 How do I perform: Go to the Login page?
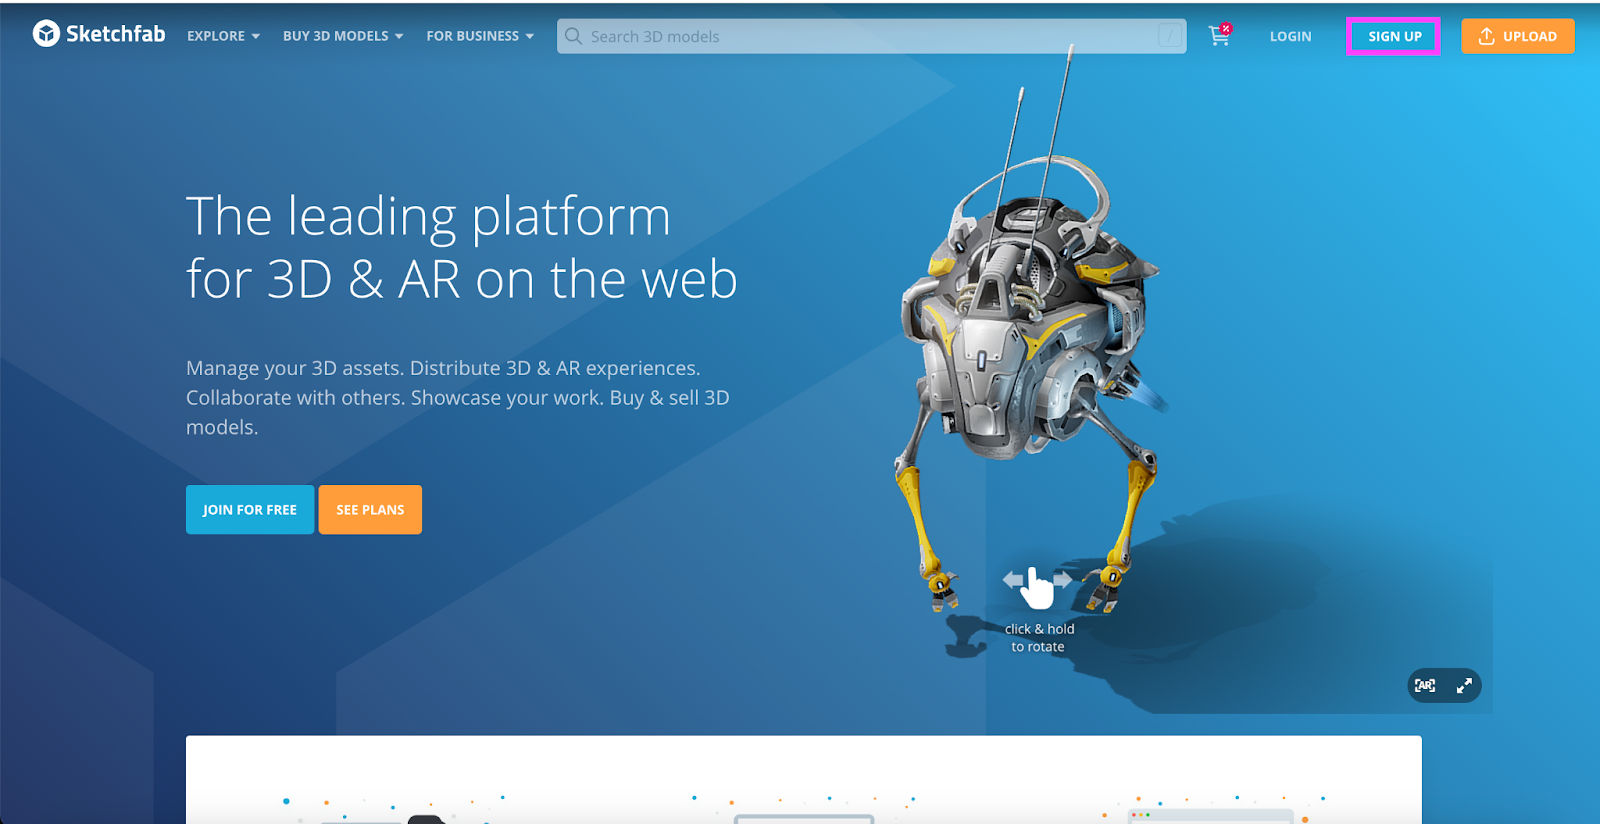point(1290,36)
